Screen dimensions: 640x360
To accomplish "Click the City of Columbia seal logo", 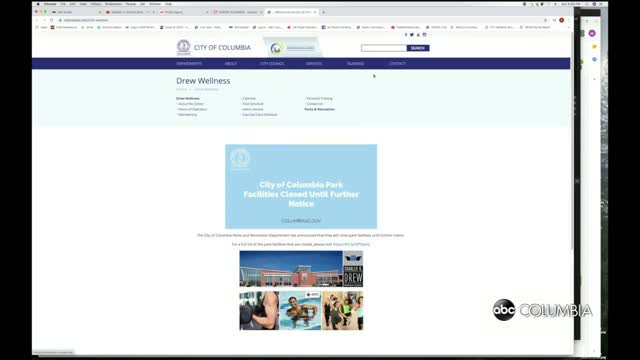I will tap(184, 47).
